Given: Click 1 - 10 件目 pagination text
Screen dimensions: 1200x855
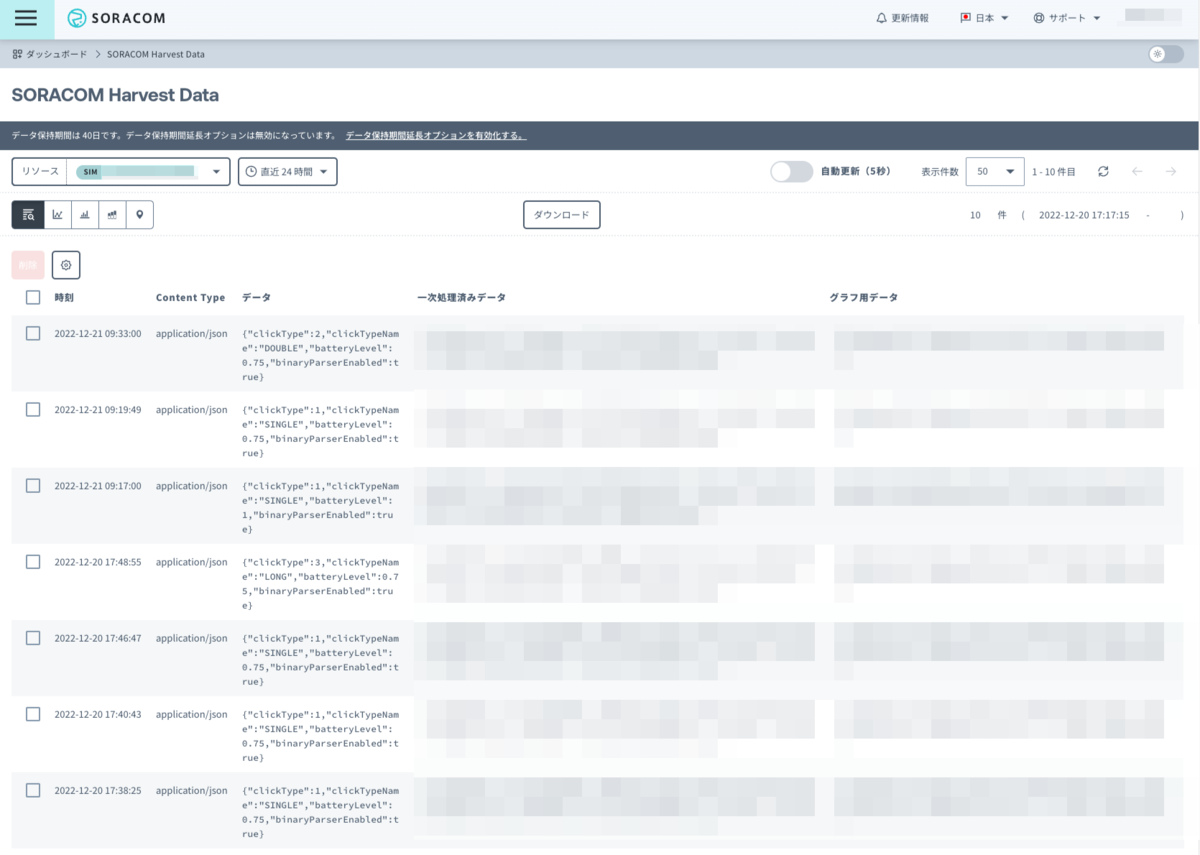Looking at the screenshot, I should (x=1054, y=172).
